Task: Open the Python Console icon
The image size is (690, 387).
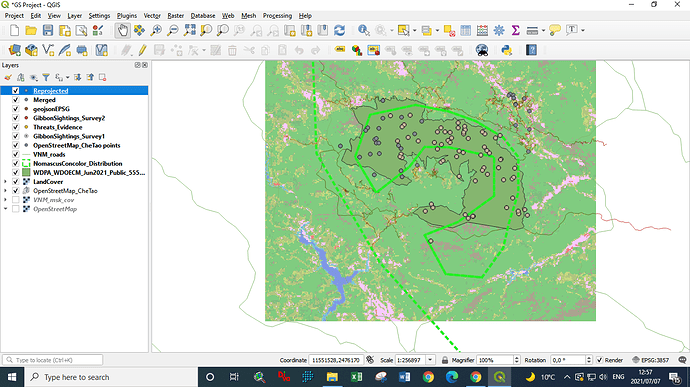Action: click(x=506, y=50)
